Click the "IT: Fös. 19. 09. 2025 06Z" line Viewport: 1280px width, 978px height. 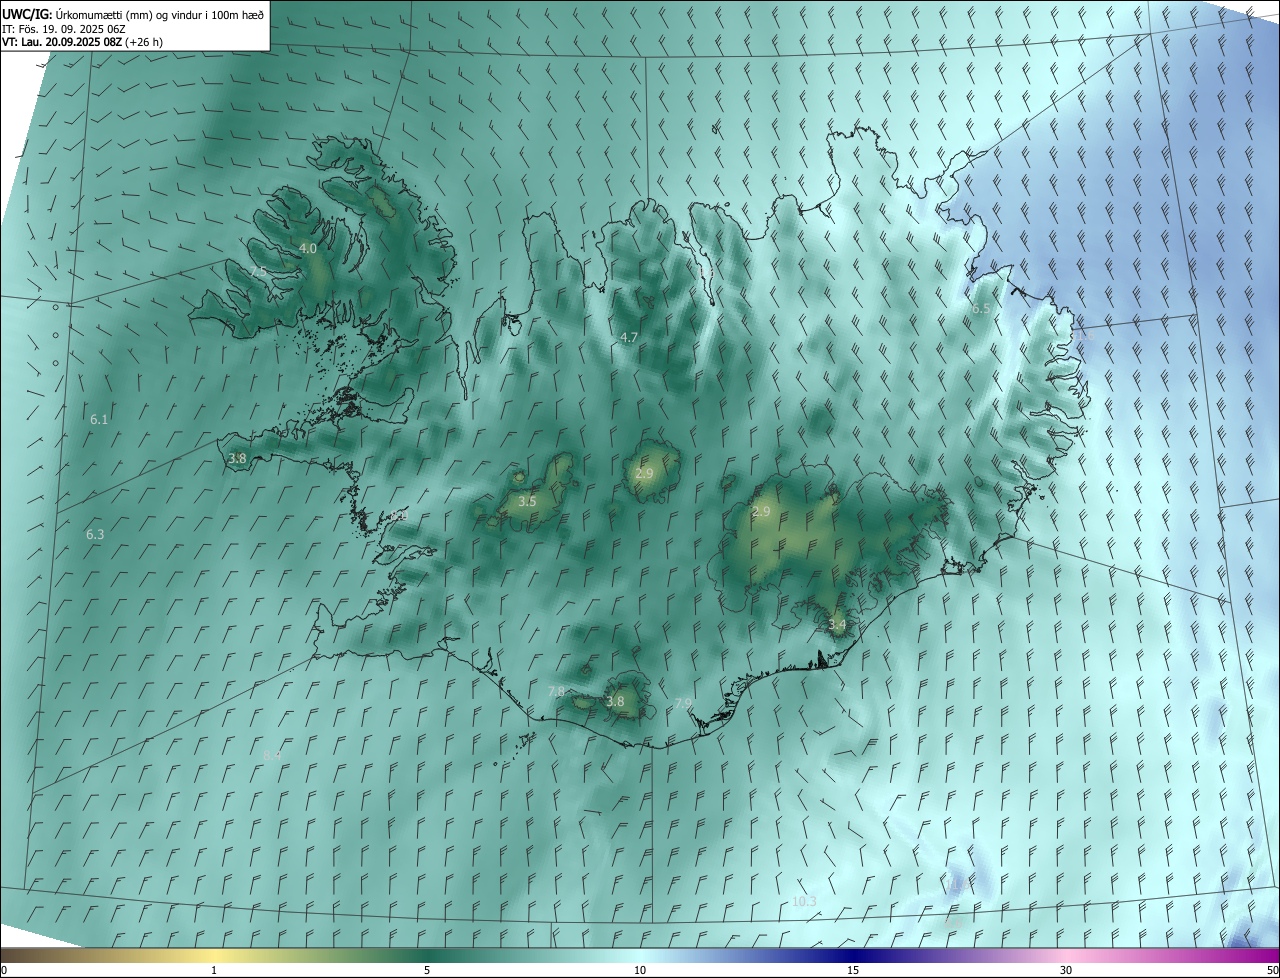pyautogui.click(x=64, y=28)
